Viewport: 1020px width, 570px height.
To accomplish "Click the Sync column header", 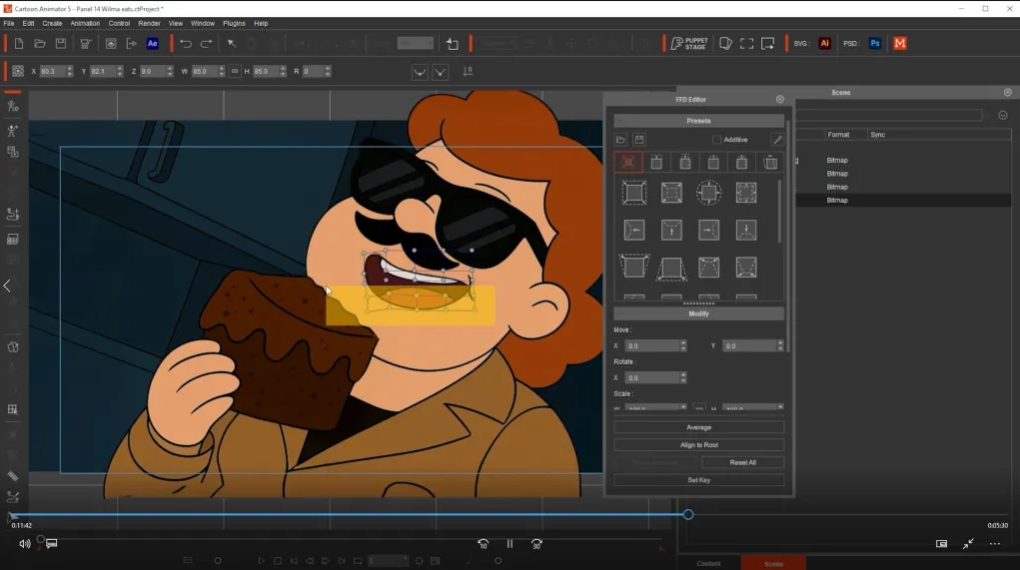I will pyautogui.click(x=878, y=135).
